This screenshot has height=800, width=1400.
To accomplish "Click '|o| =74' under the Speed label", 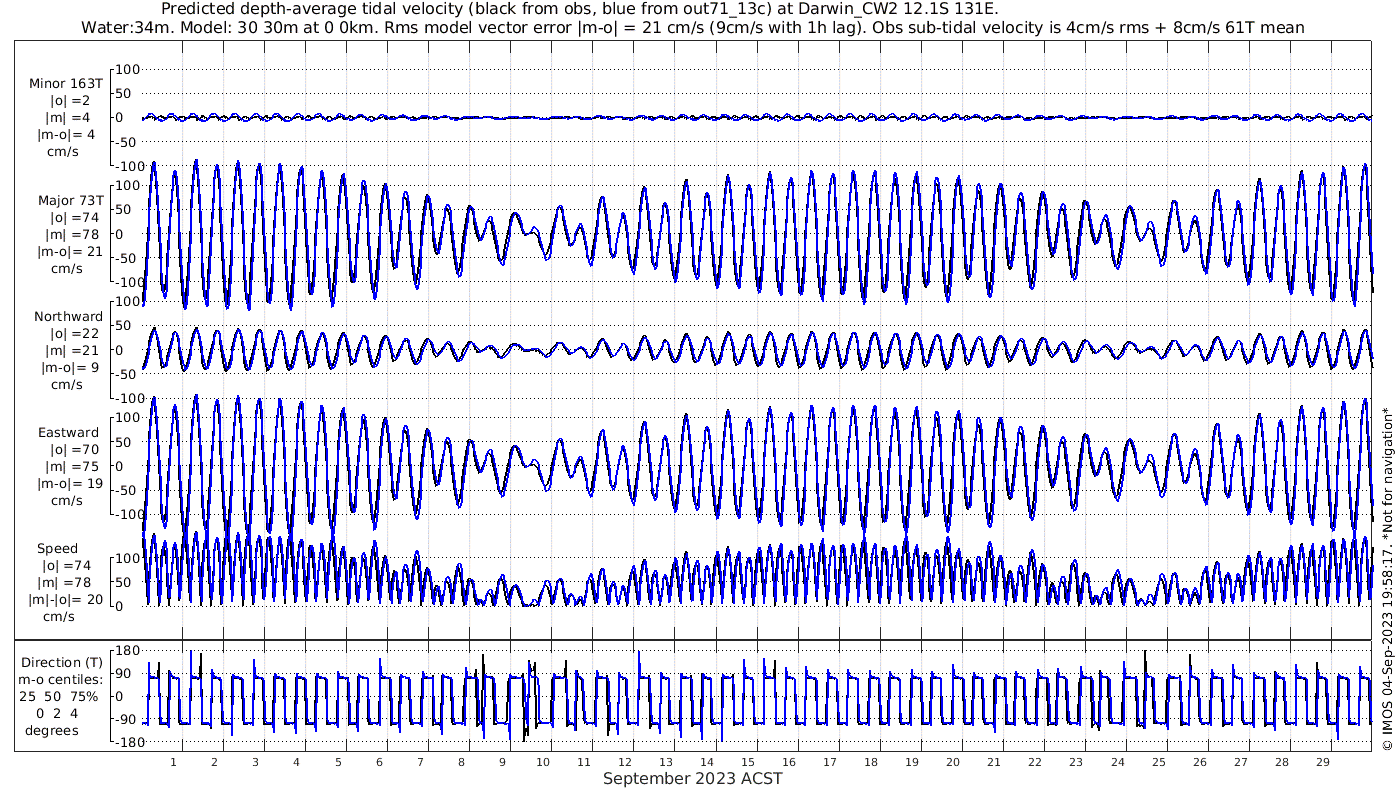I will click(66, 565).
